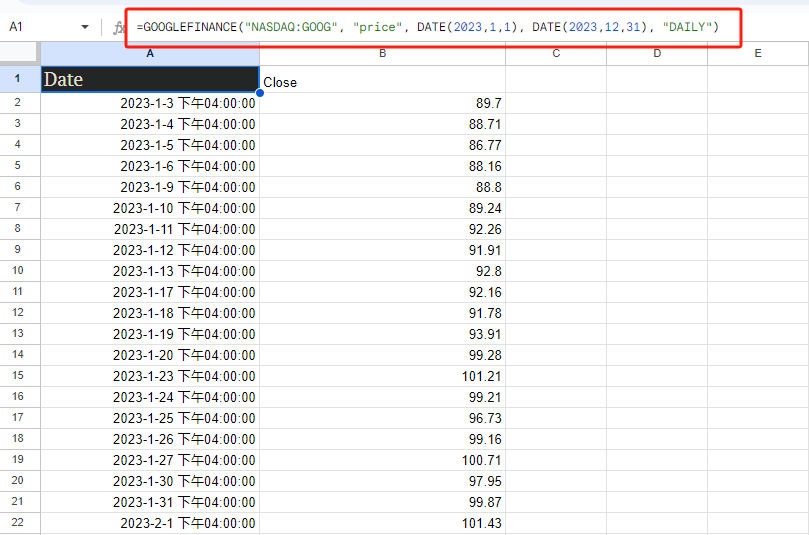The width and height of the screenshot is (809, 535).
Task: Click the date cell 2023-1-17
Action: tap(150, 292)
